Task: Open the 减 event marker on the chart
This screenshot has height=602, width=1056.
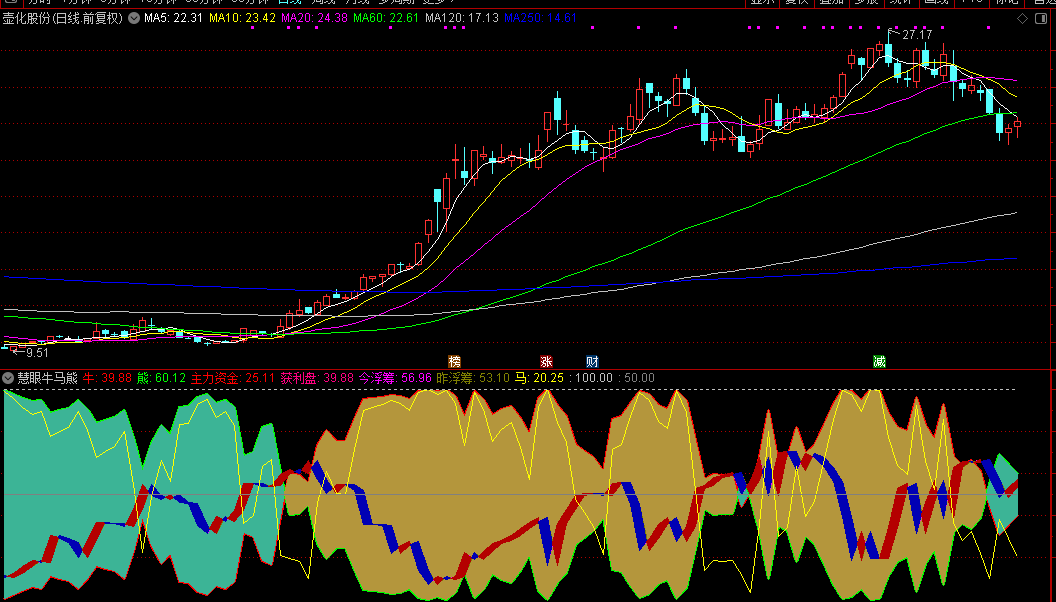Action: [880, 362]
